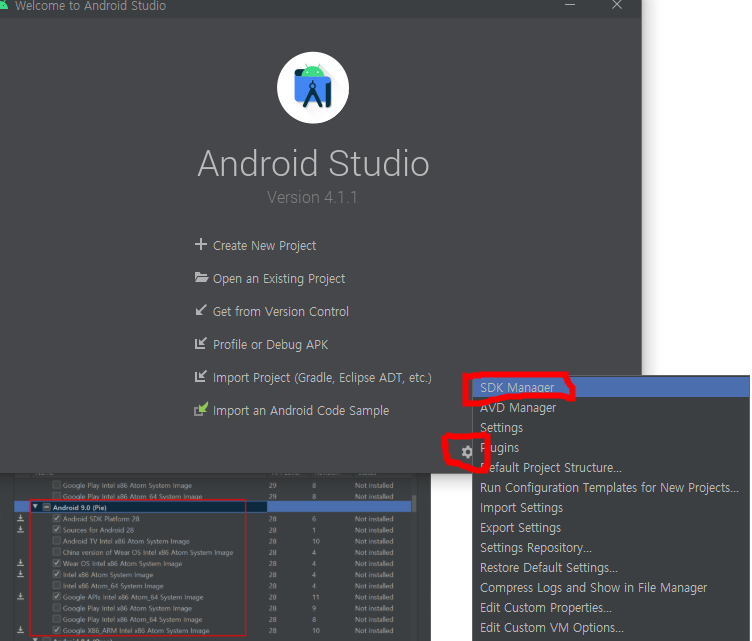Click download icon next to Intel x86 Atom System Image

pos(21,574)
